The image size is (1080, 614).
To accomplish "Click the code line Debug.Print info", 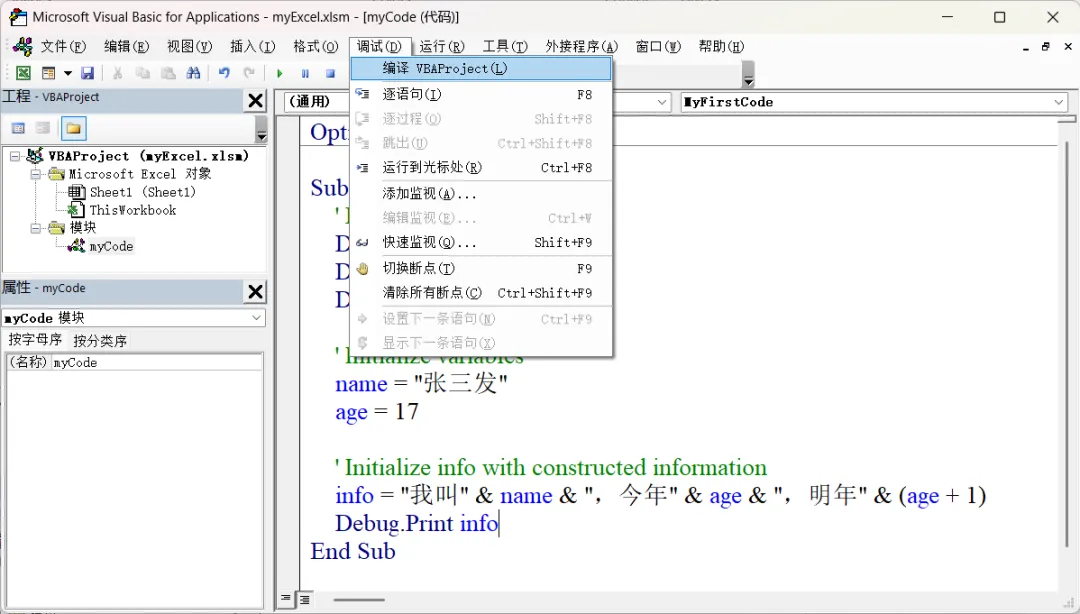I will click(x=417, y=524).
